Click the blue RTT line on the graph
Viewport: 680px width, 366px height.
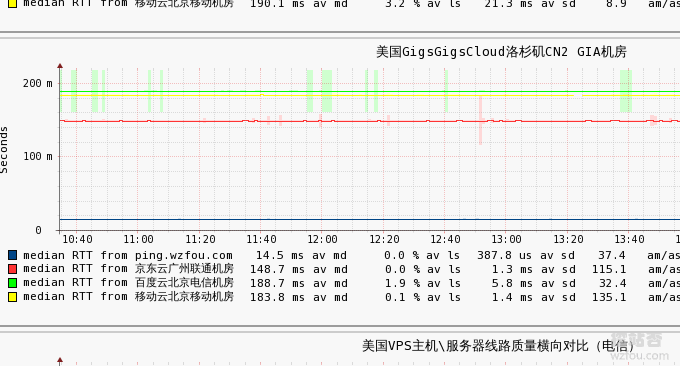pyautogui.click(x=369, y=219)
